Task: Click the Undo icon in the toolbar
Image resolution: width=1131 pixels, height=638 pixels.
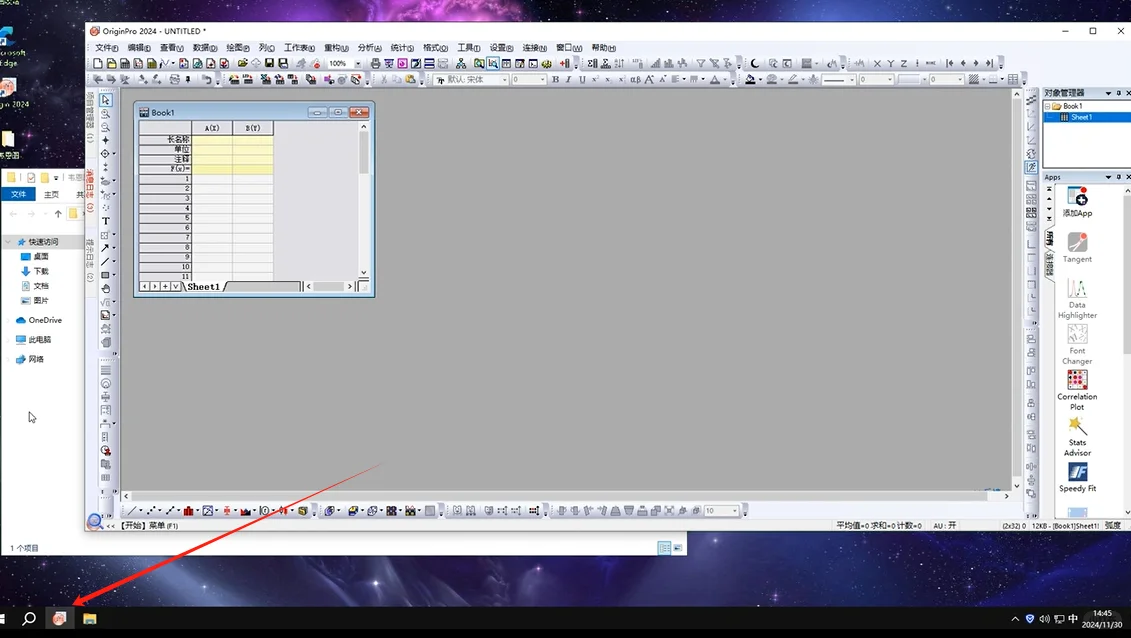Action: pos(206,79)
